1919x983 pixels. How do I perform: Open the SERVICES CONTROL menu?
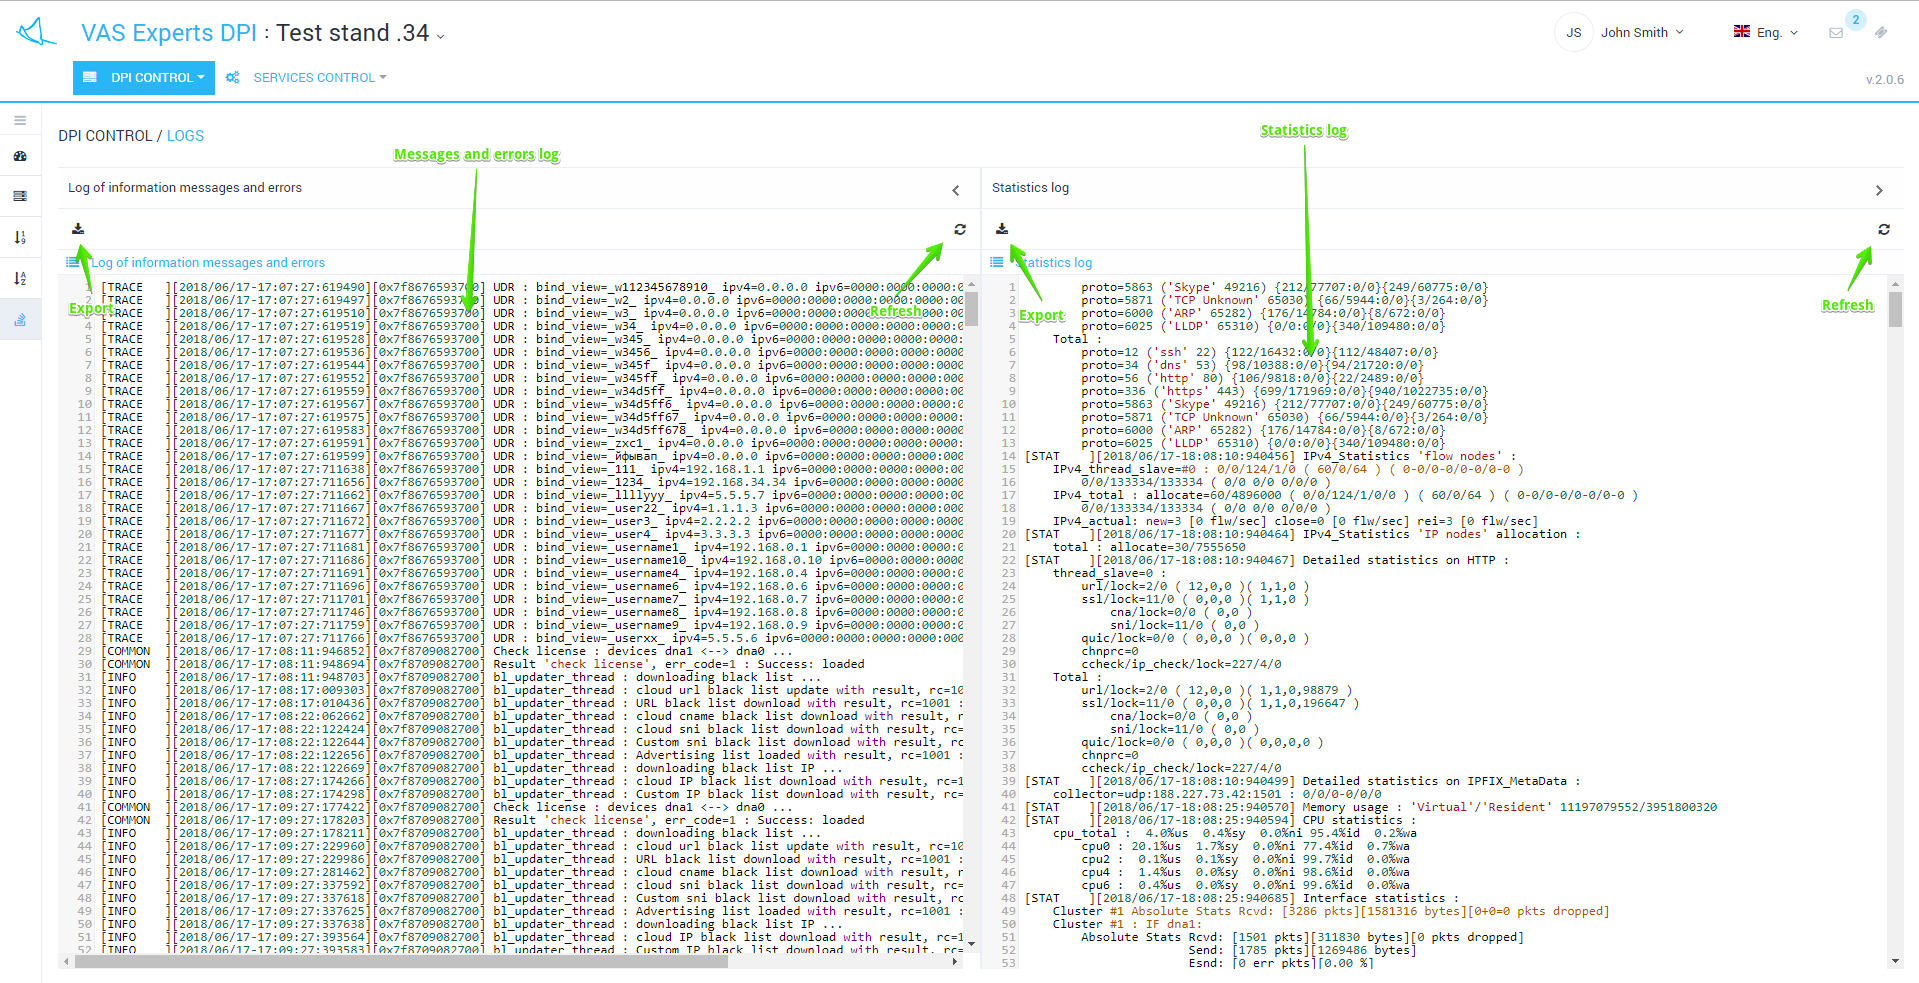[314, 78]
